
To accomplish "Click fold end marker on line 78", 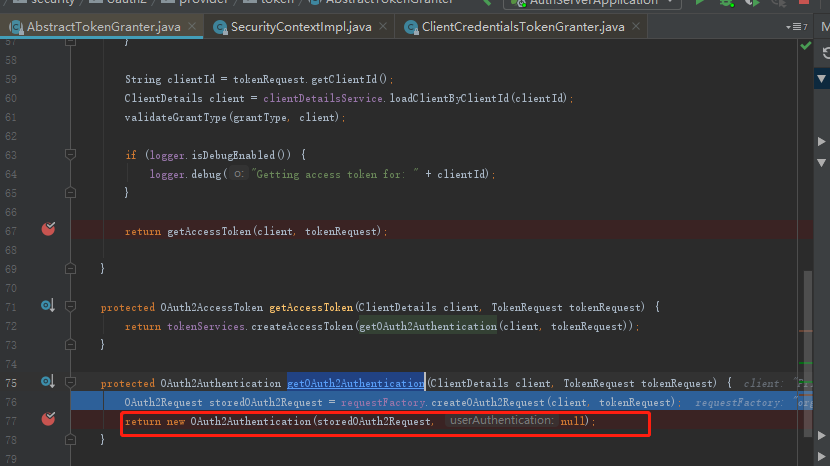I will pyautogui.click(x=70, y=440).
